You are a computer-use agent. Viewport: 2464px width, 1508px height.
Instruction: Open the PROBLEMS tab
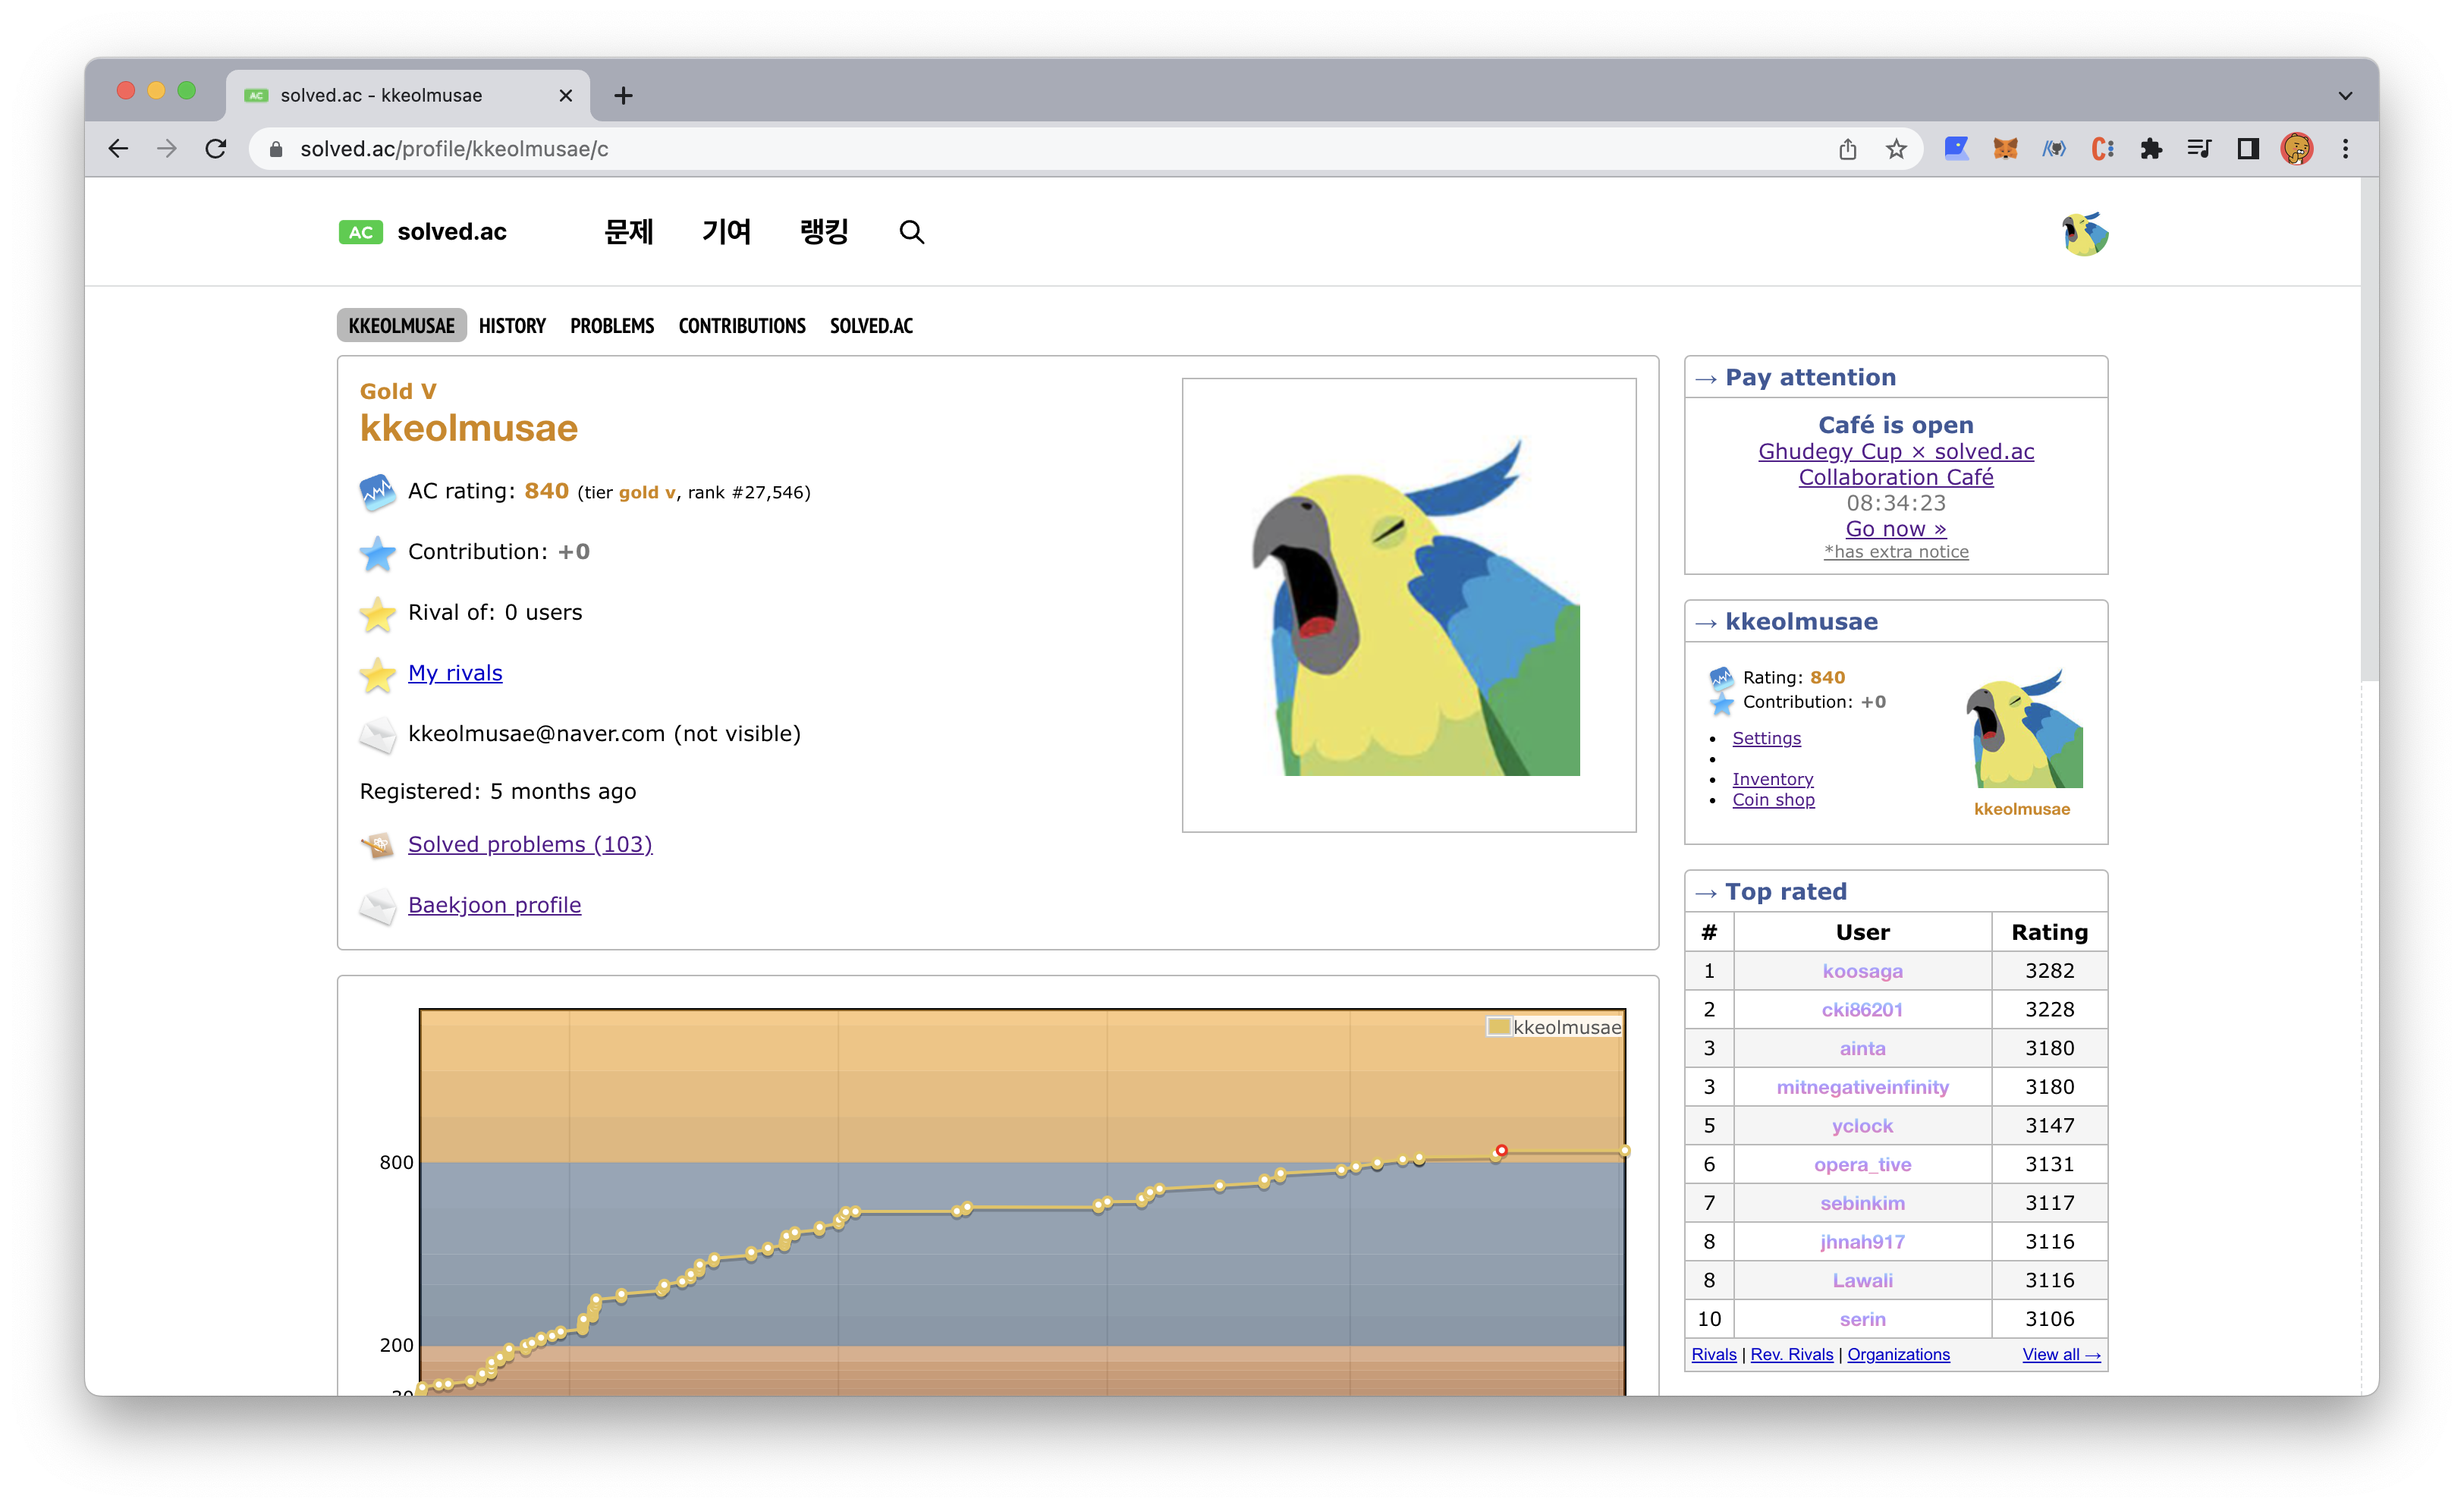[x=612, y=326]
